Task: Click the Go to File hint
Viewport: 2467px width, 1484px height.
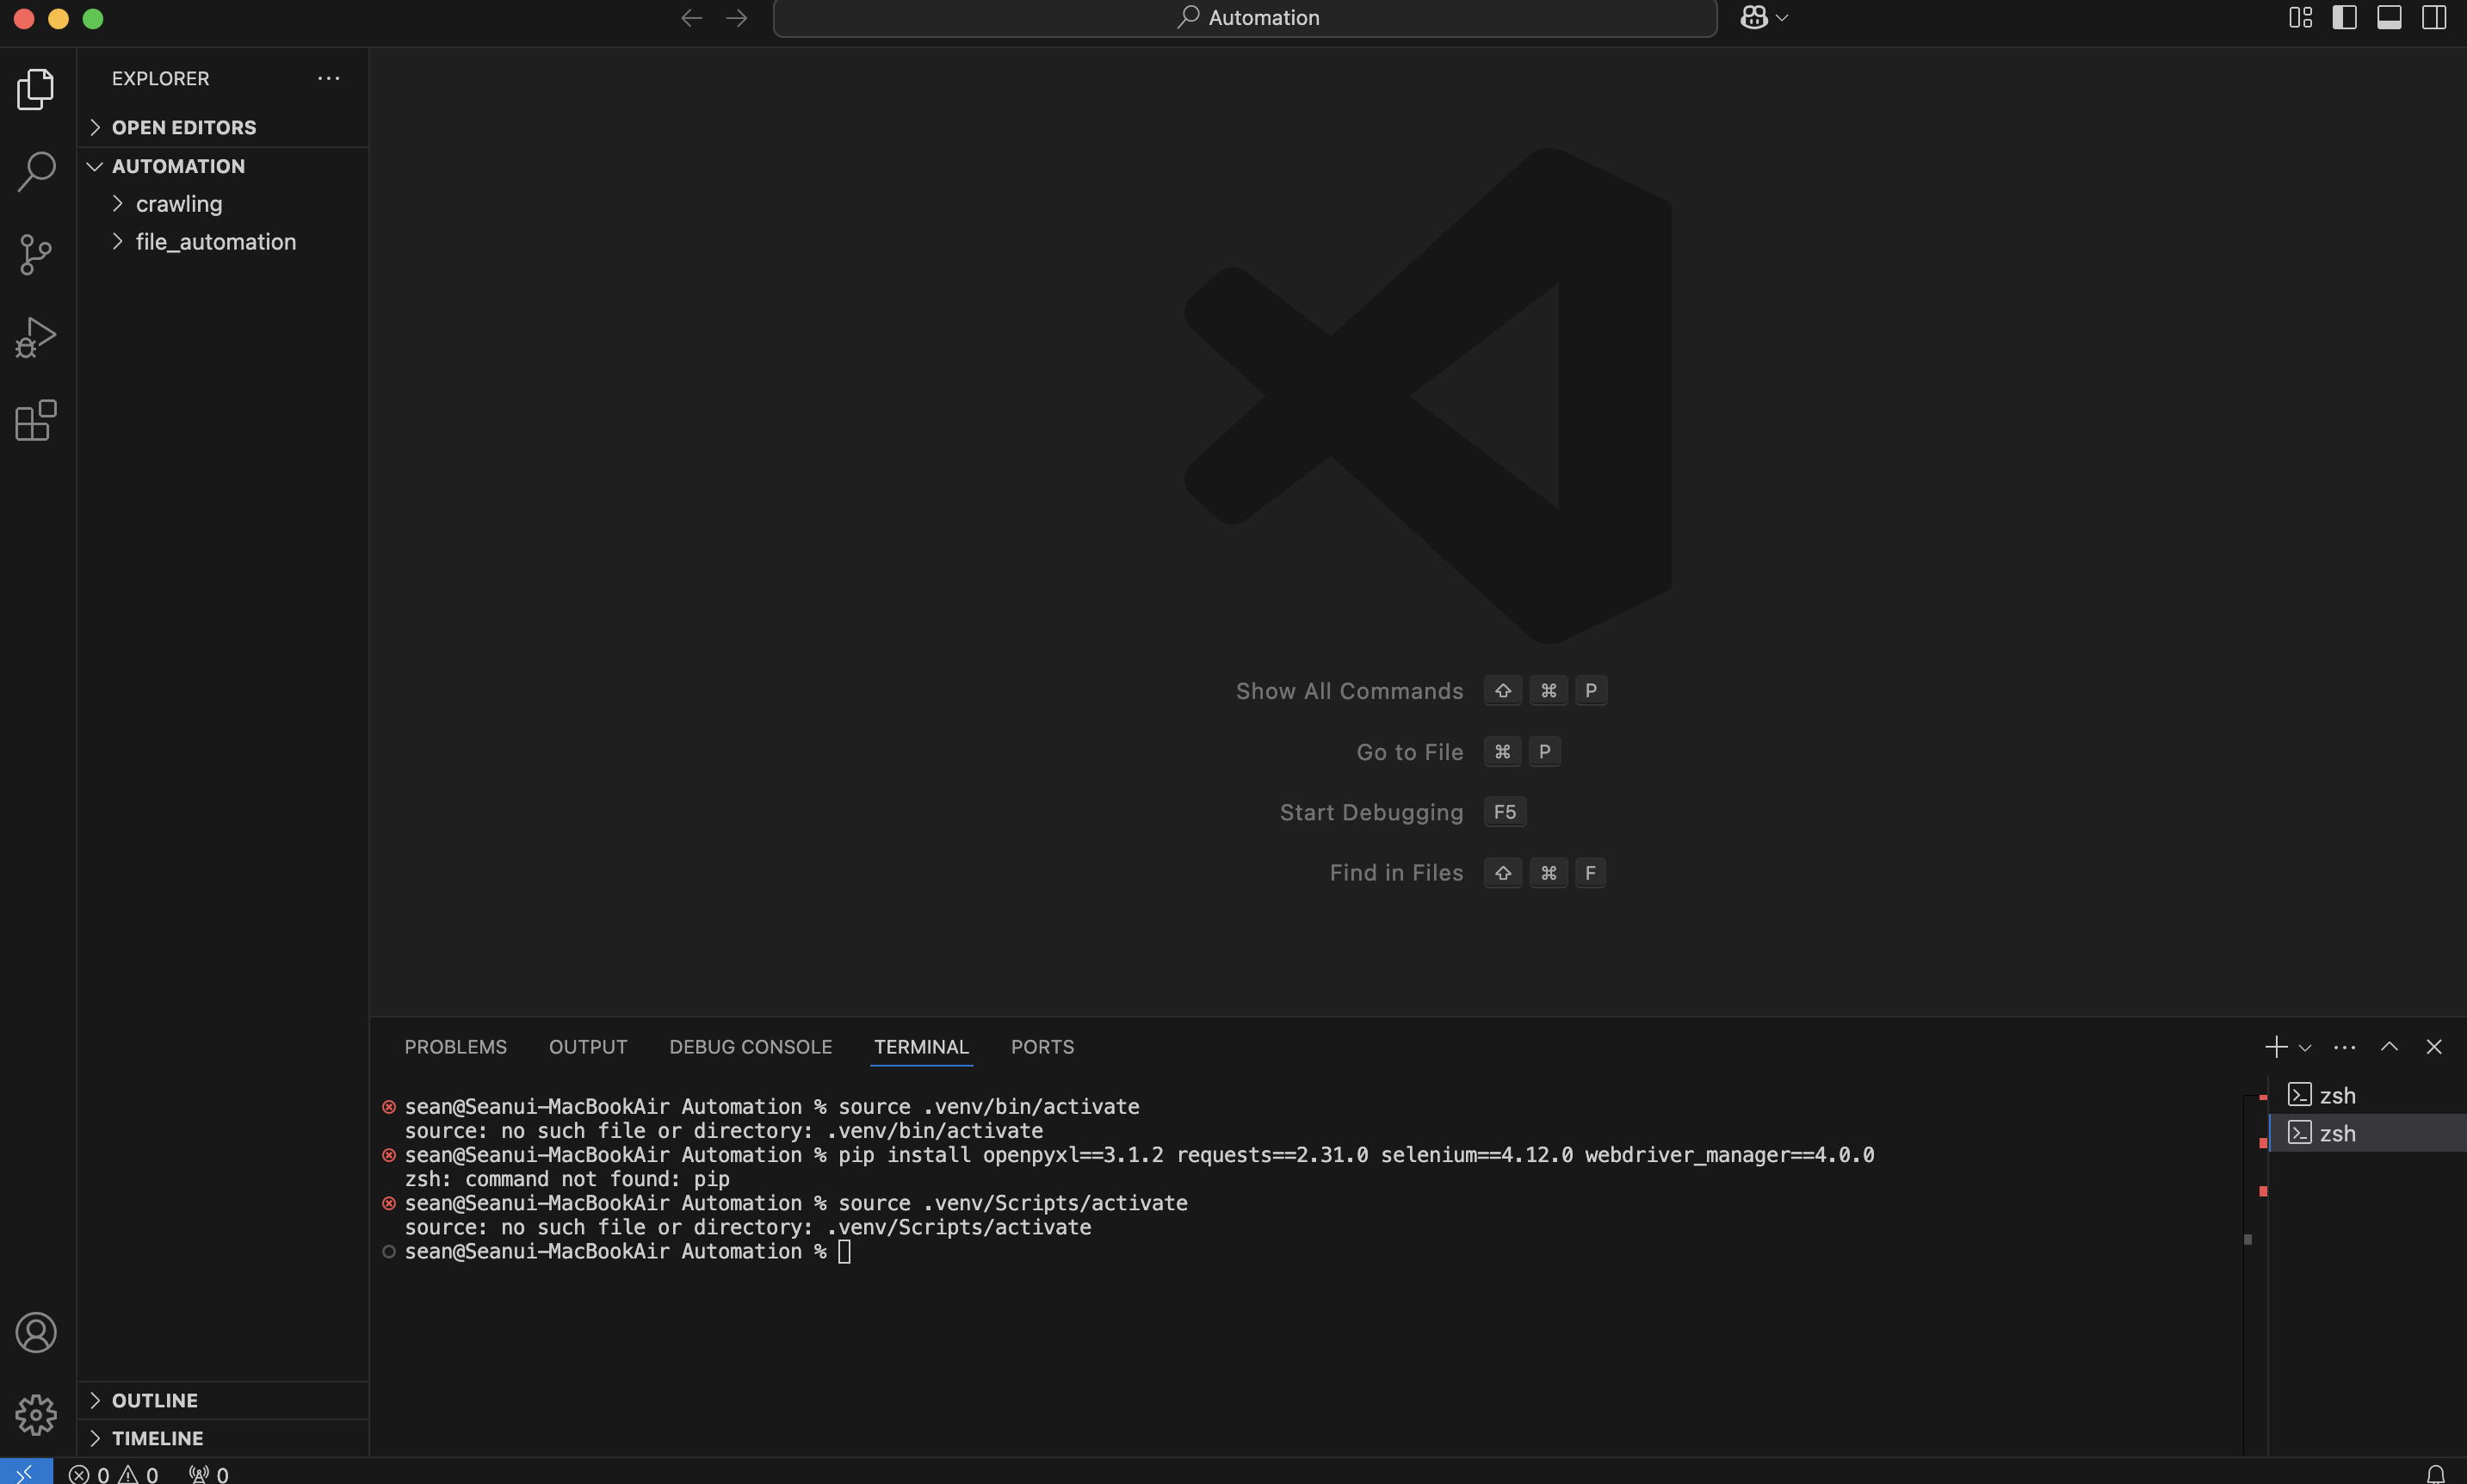Action: click(1409, 752)
